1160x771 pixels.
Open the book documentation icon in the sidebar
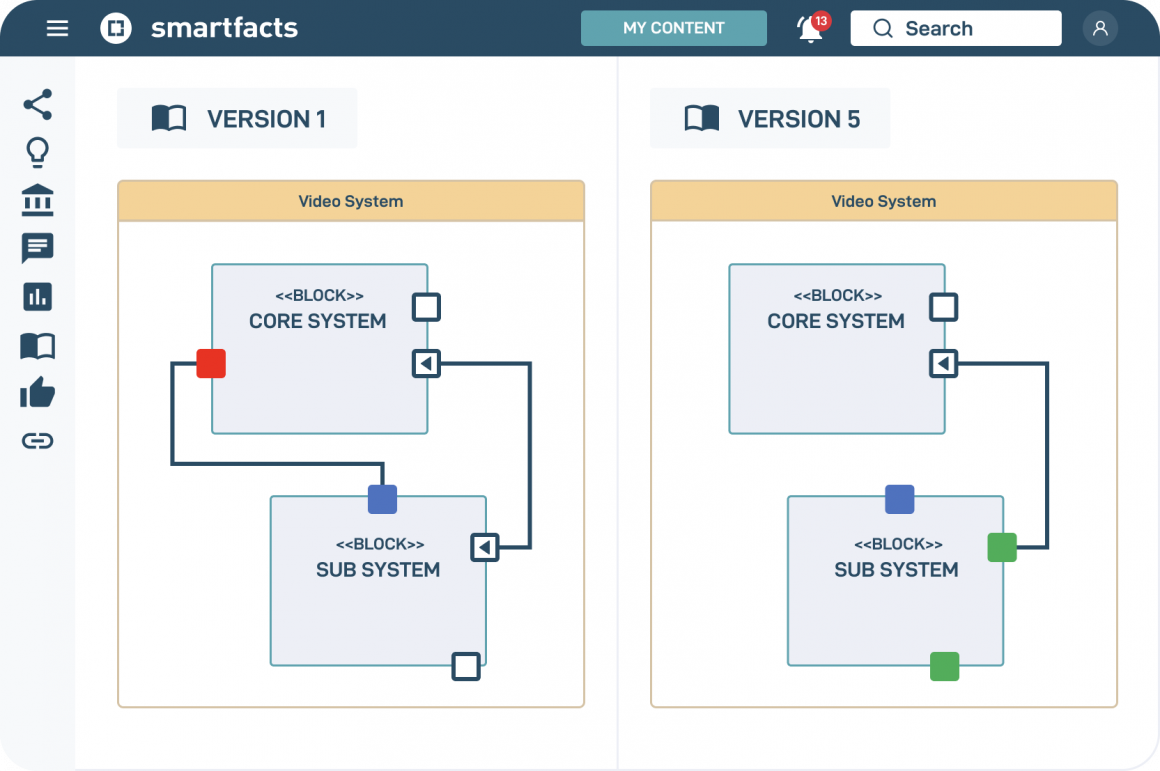pyautogui.click(x=37, y=344)
